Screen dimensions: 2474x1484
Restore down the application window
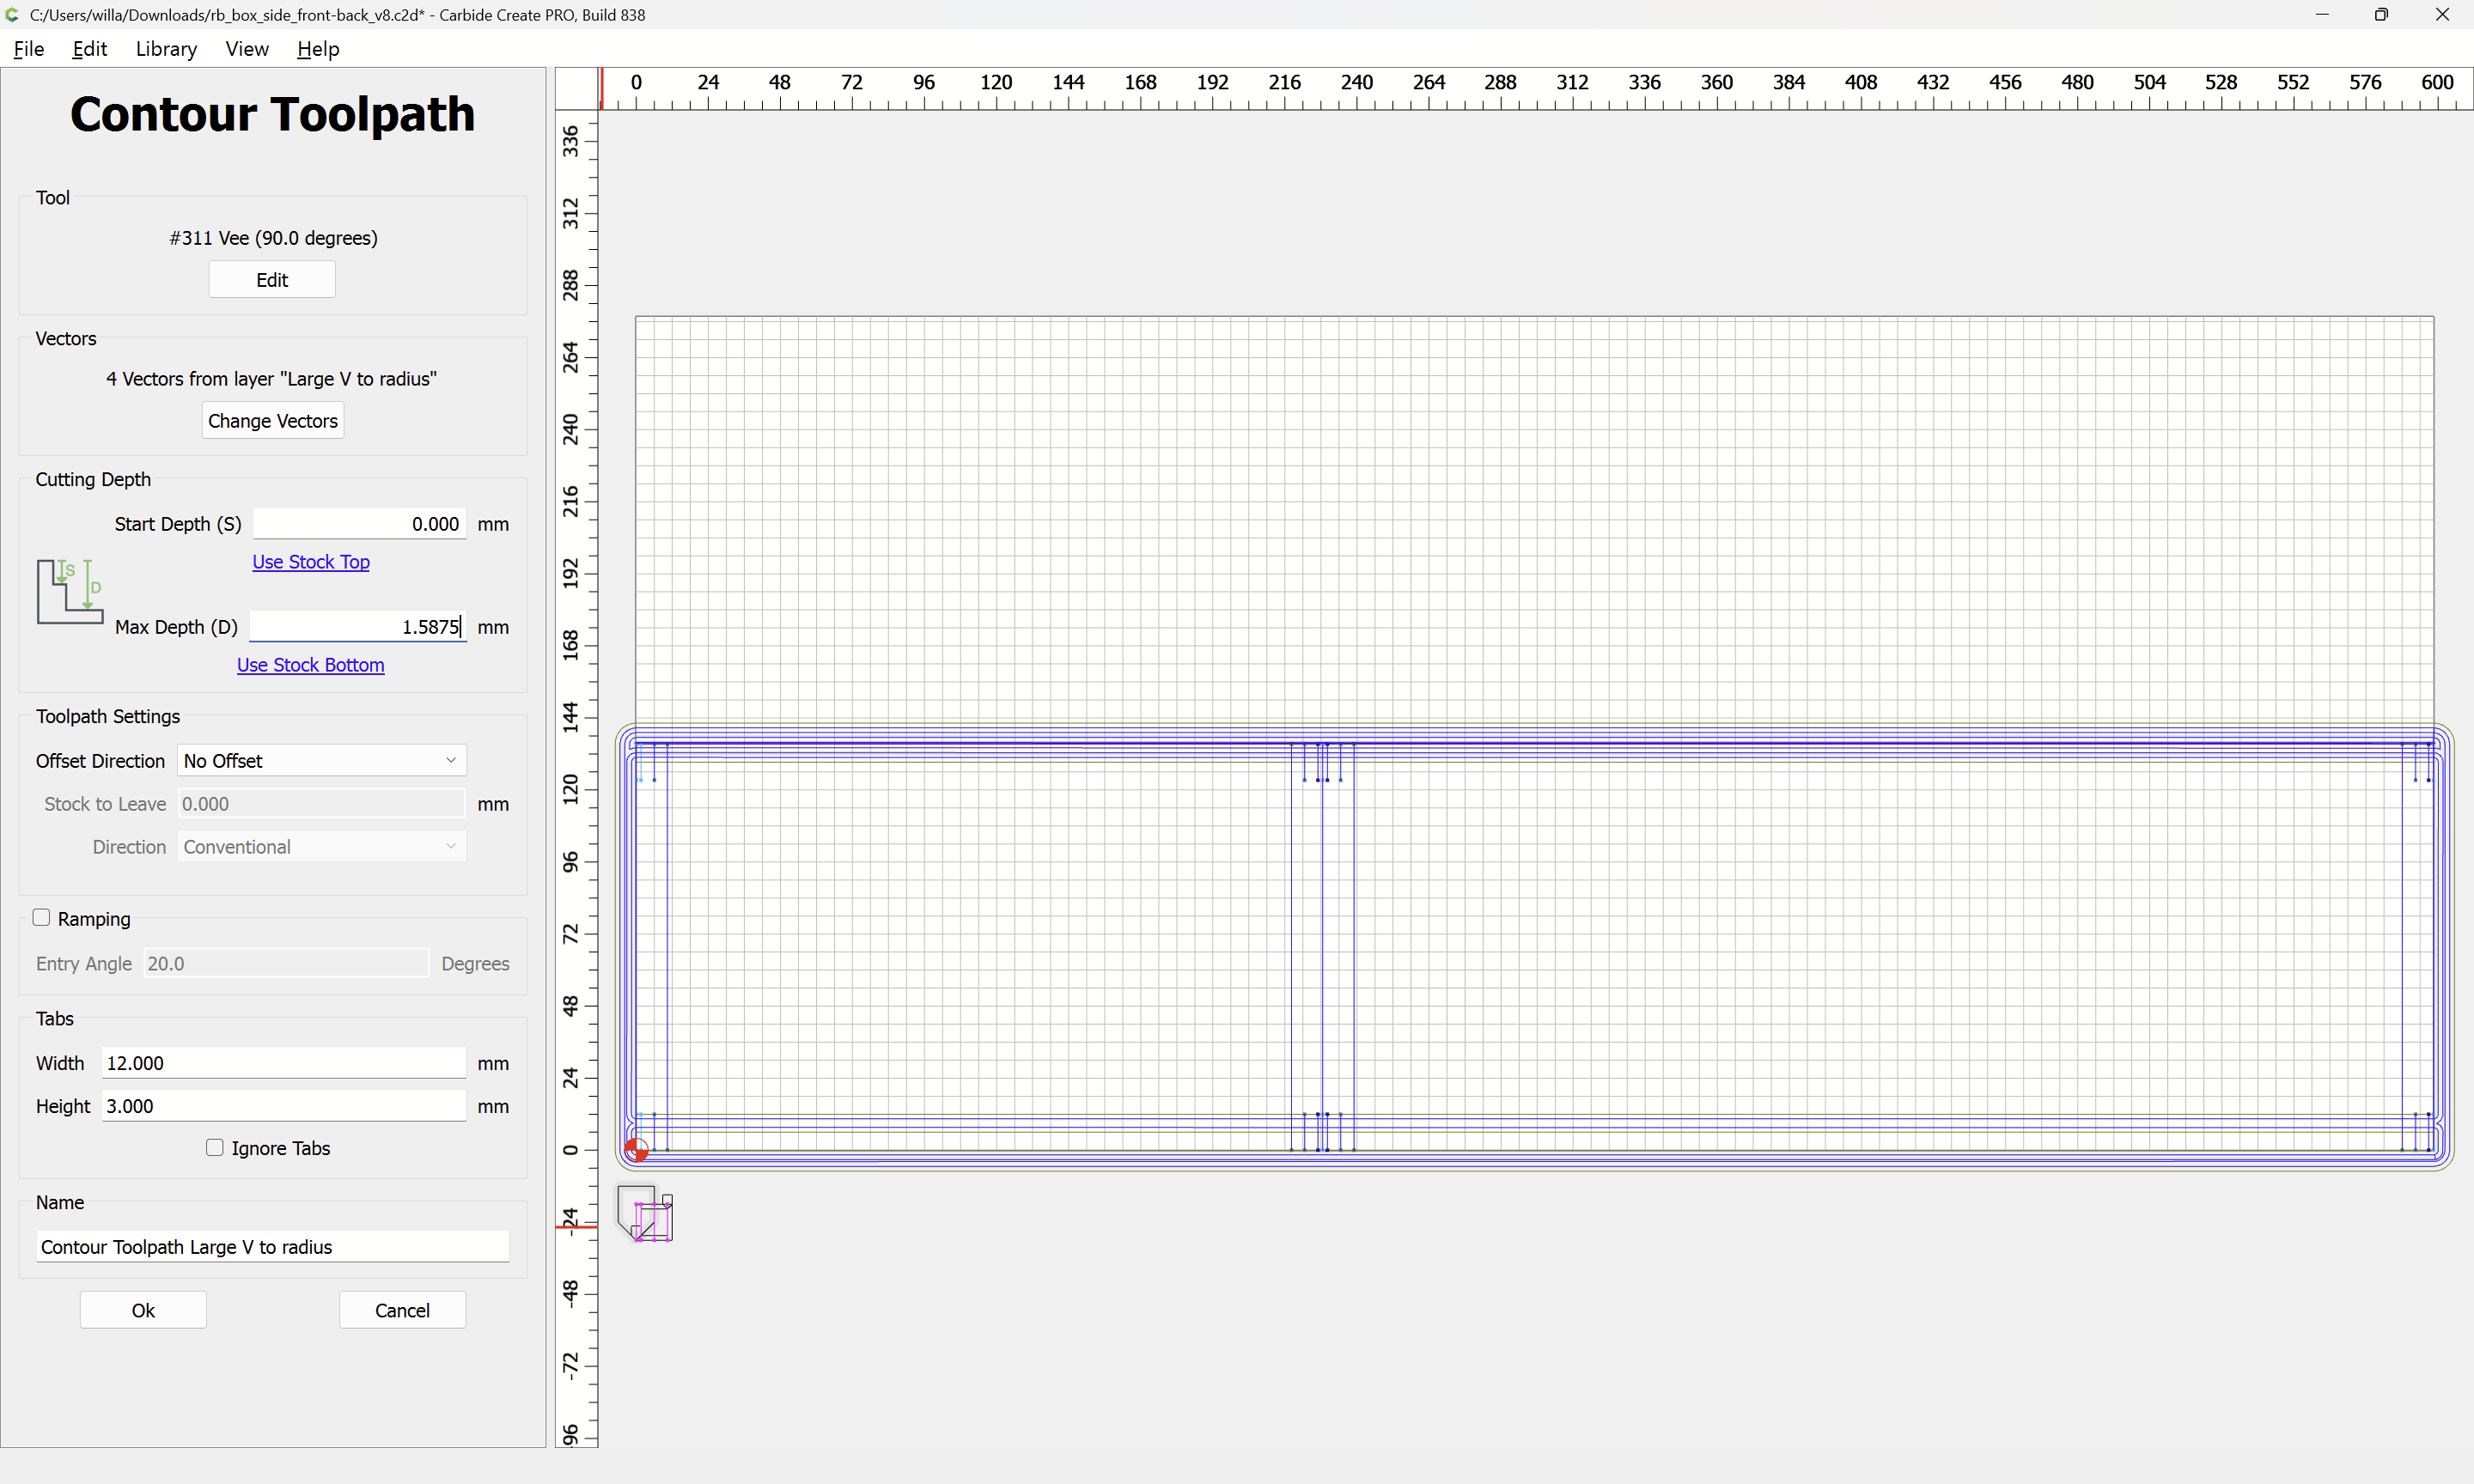[x=2381, y=15]
